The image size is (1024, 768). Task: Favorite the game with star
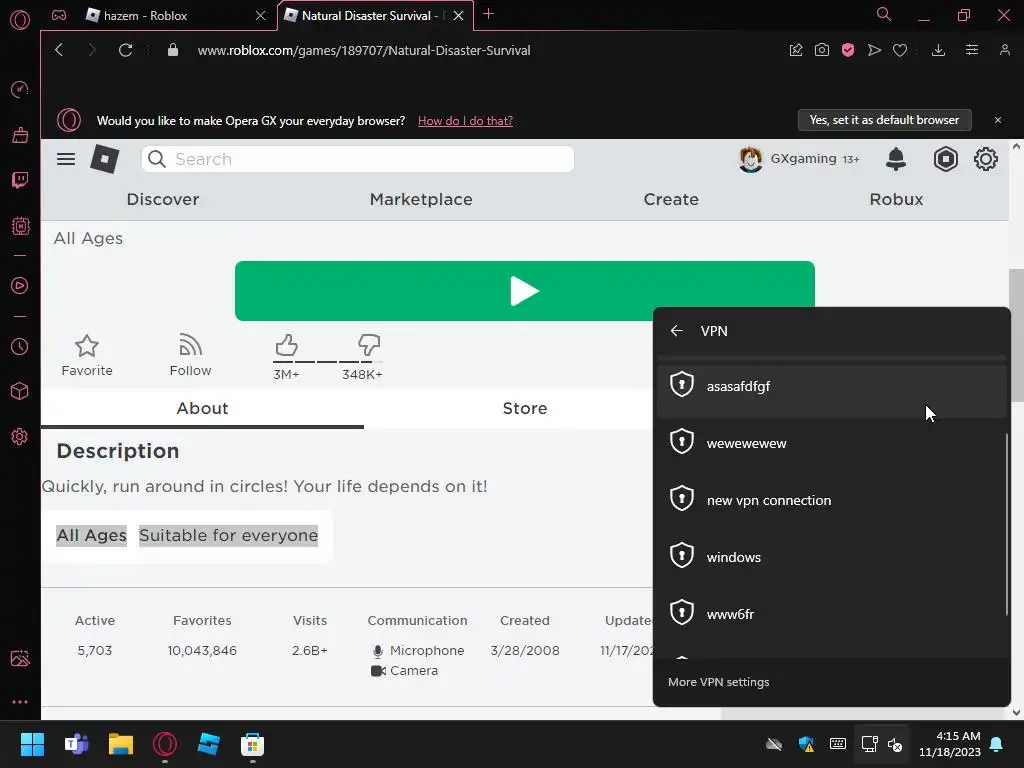coord(87,355)
